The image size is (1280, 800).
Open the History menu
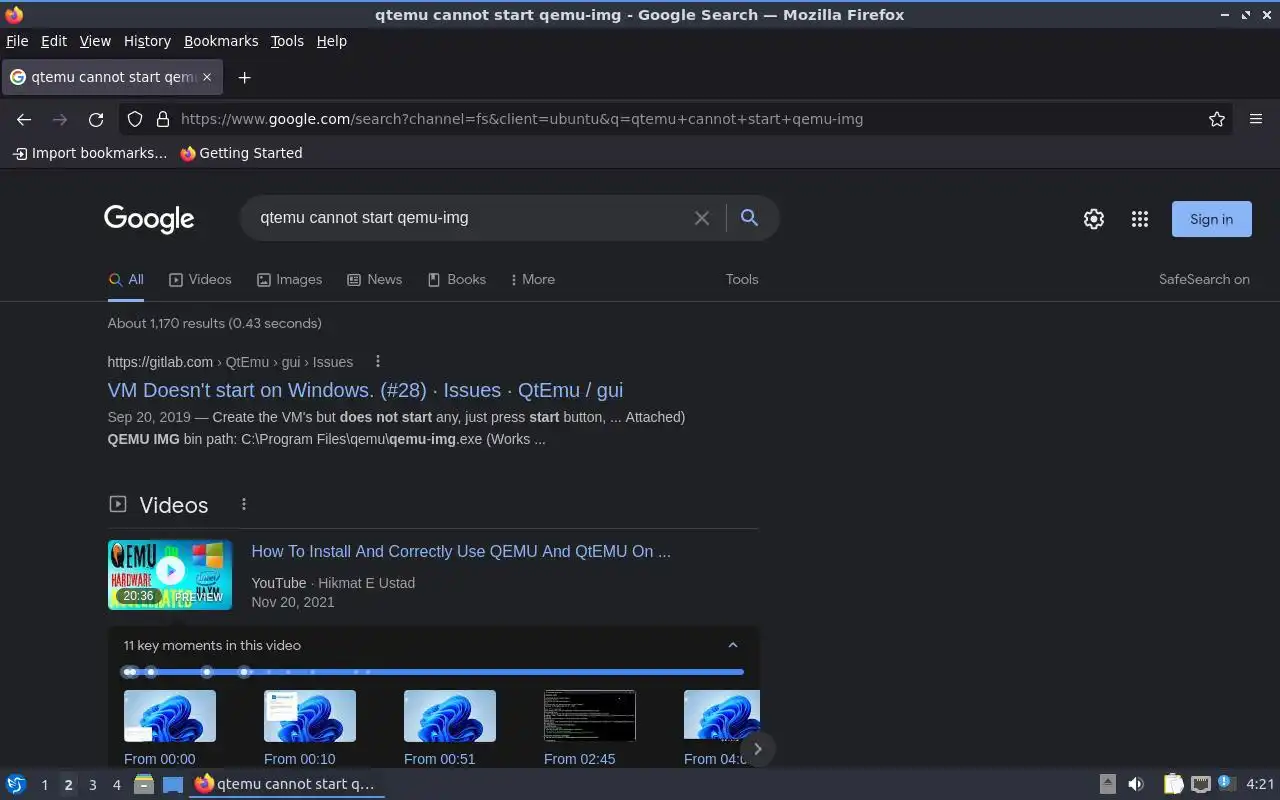(x=147, y=41)
